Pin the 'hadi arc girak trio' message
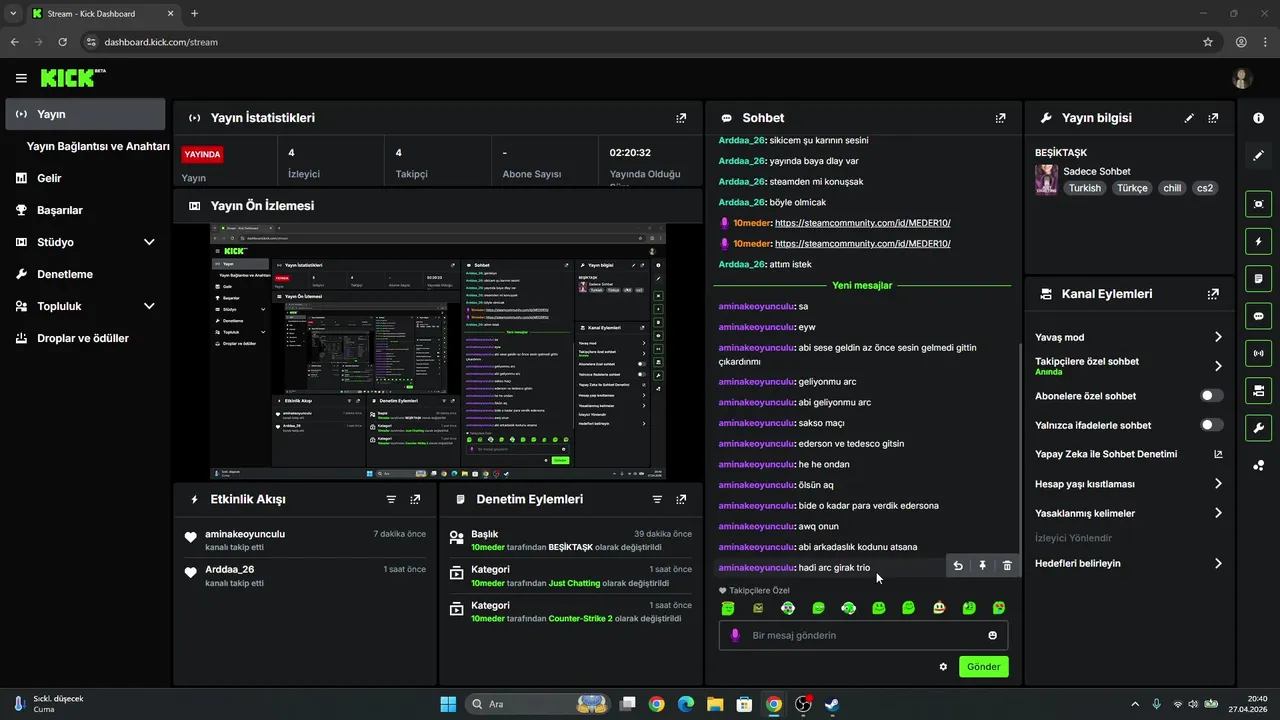This screenshot has width=1280, height=720. pyautogui.click(x=982, y=566)
